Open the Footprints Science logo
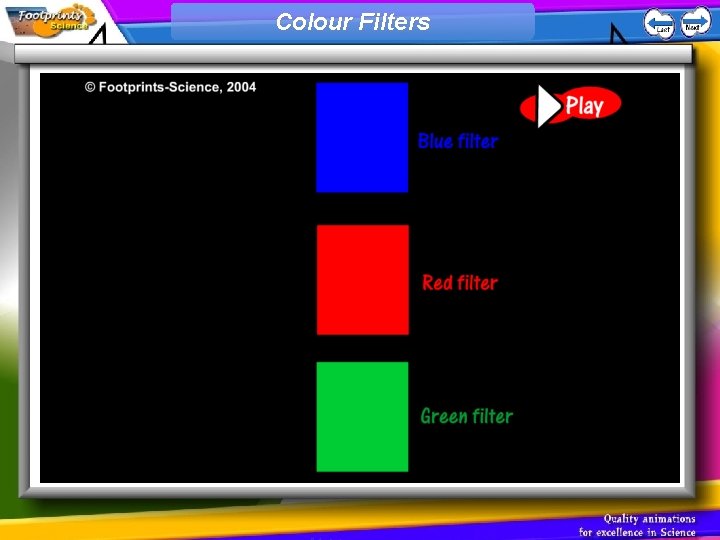 [x=51, y=20]
